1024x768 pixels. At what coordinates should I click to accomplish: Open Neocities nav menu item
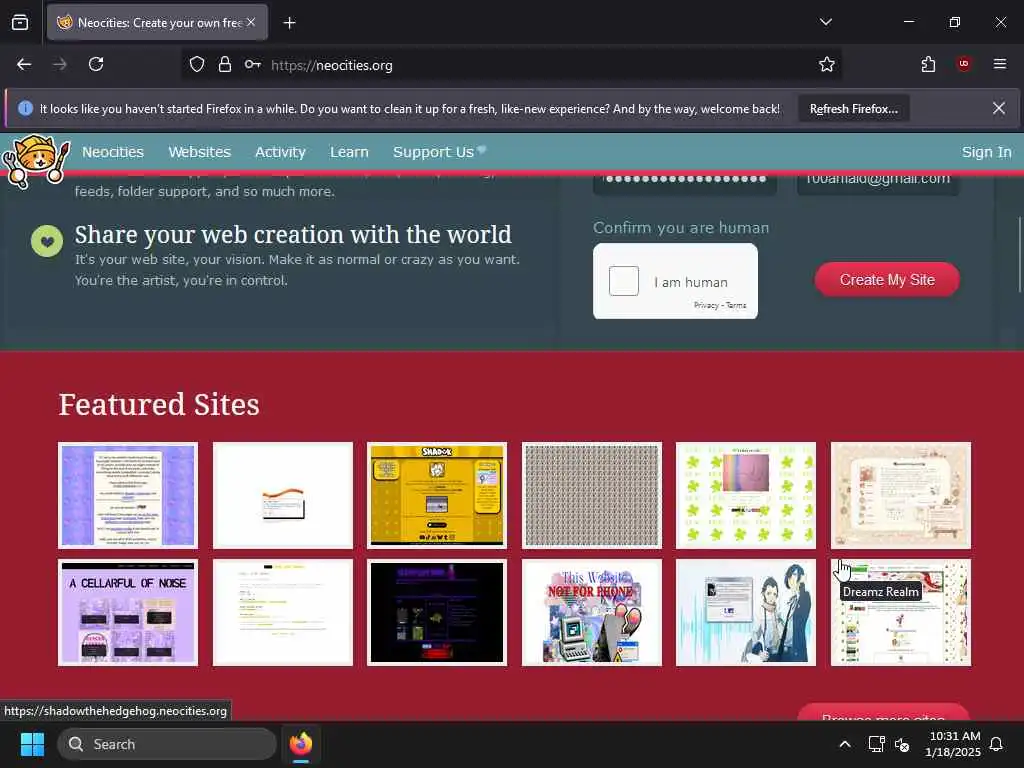coord(113,152)
